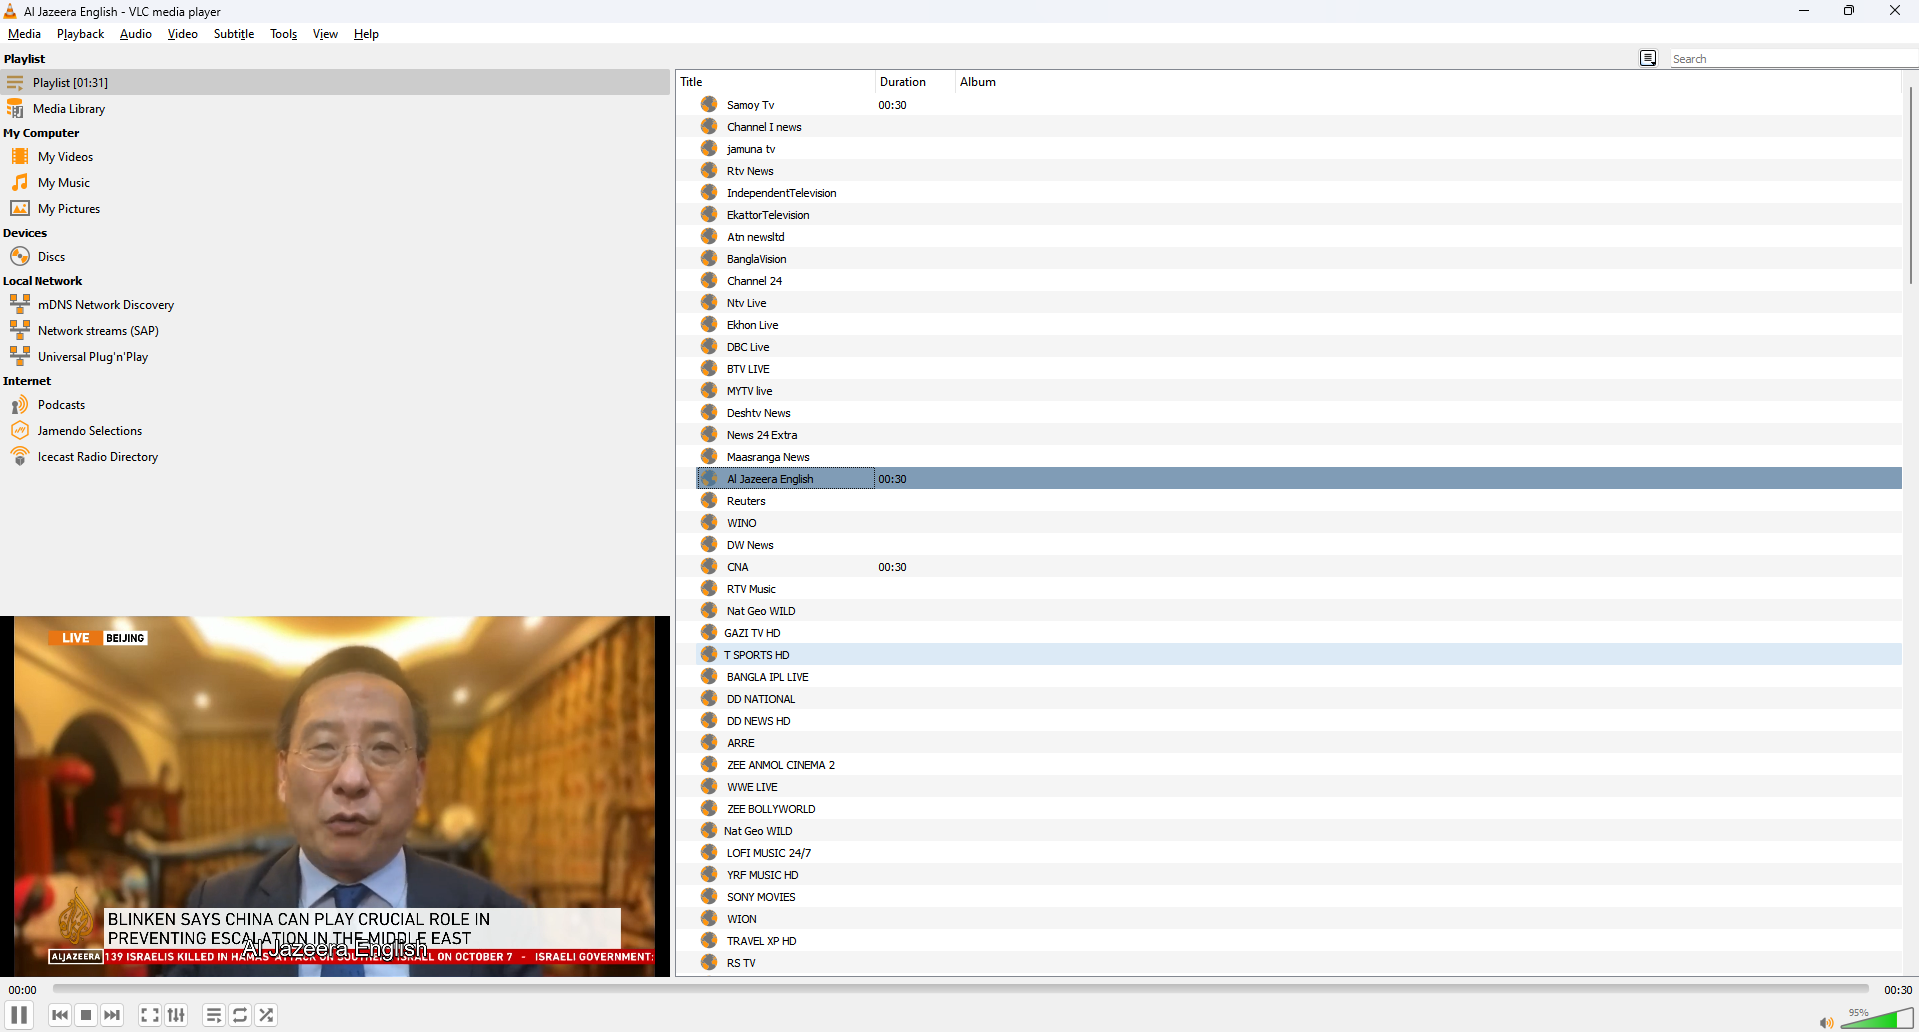
Task: Sort playlist by Duration column header
Action: point(915,82)
